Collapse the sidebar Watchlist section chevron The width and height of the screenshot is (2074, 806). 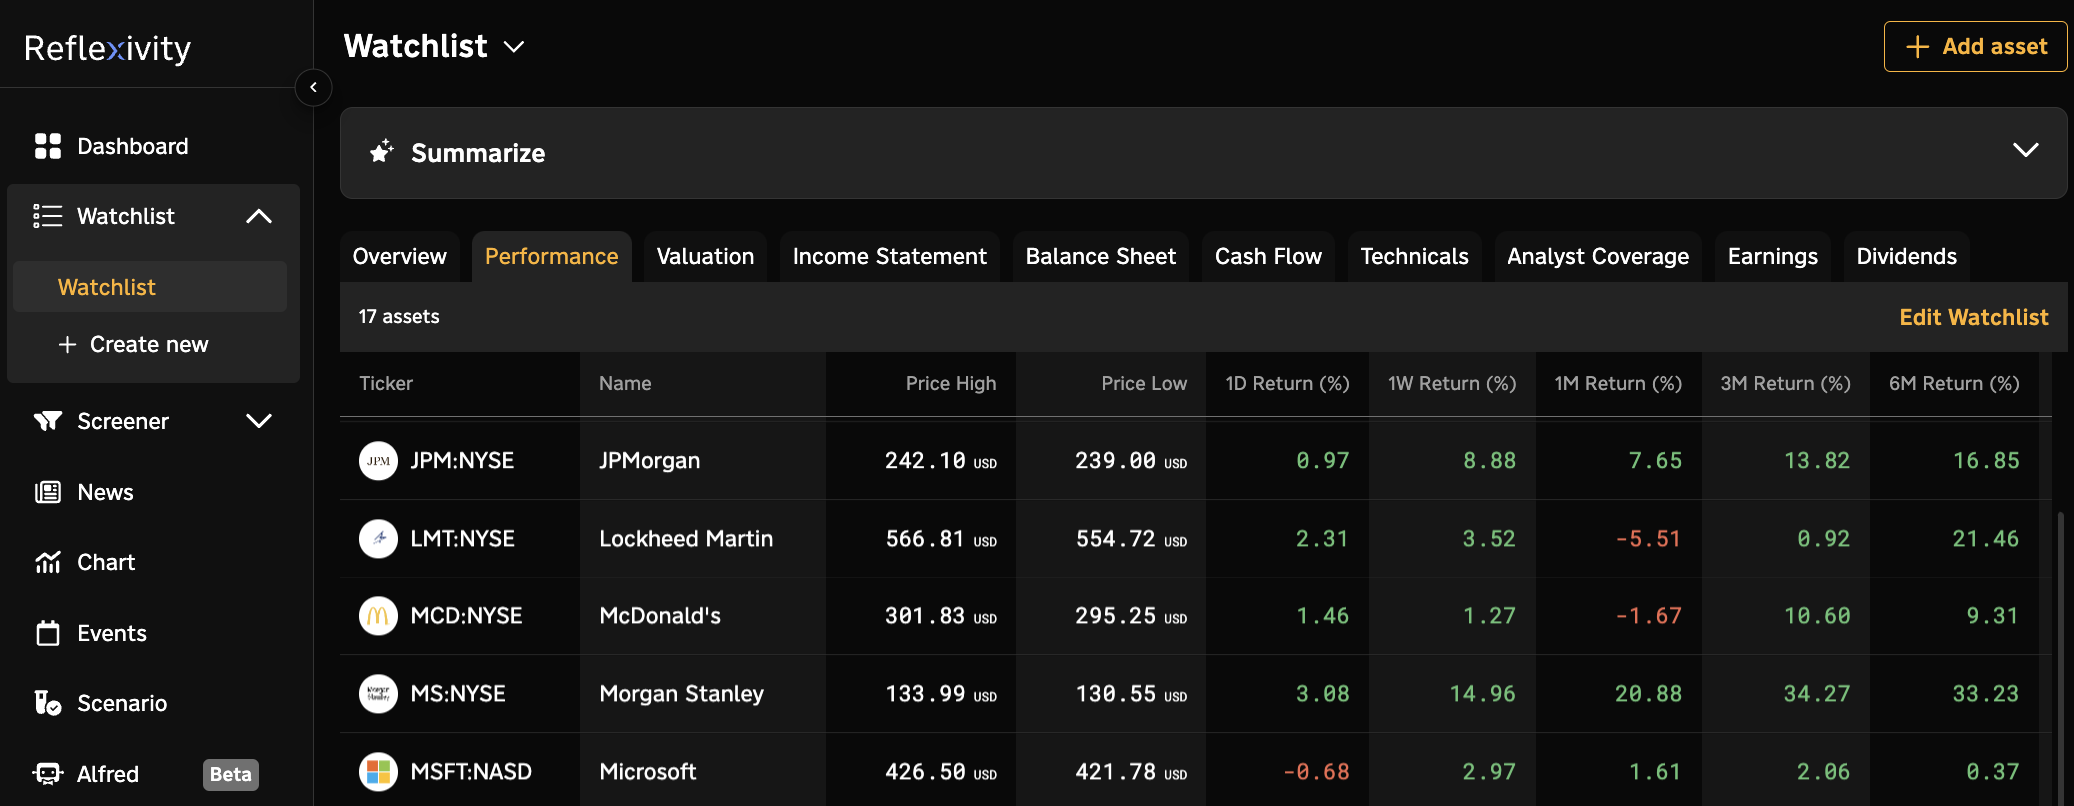[259, 216]
